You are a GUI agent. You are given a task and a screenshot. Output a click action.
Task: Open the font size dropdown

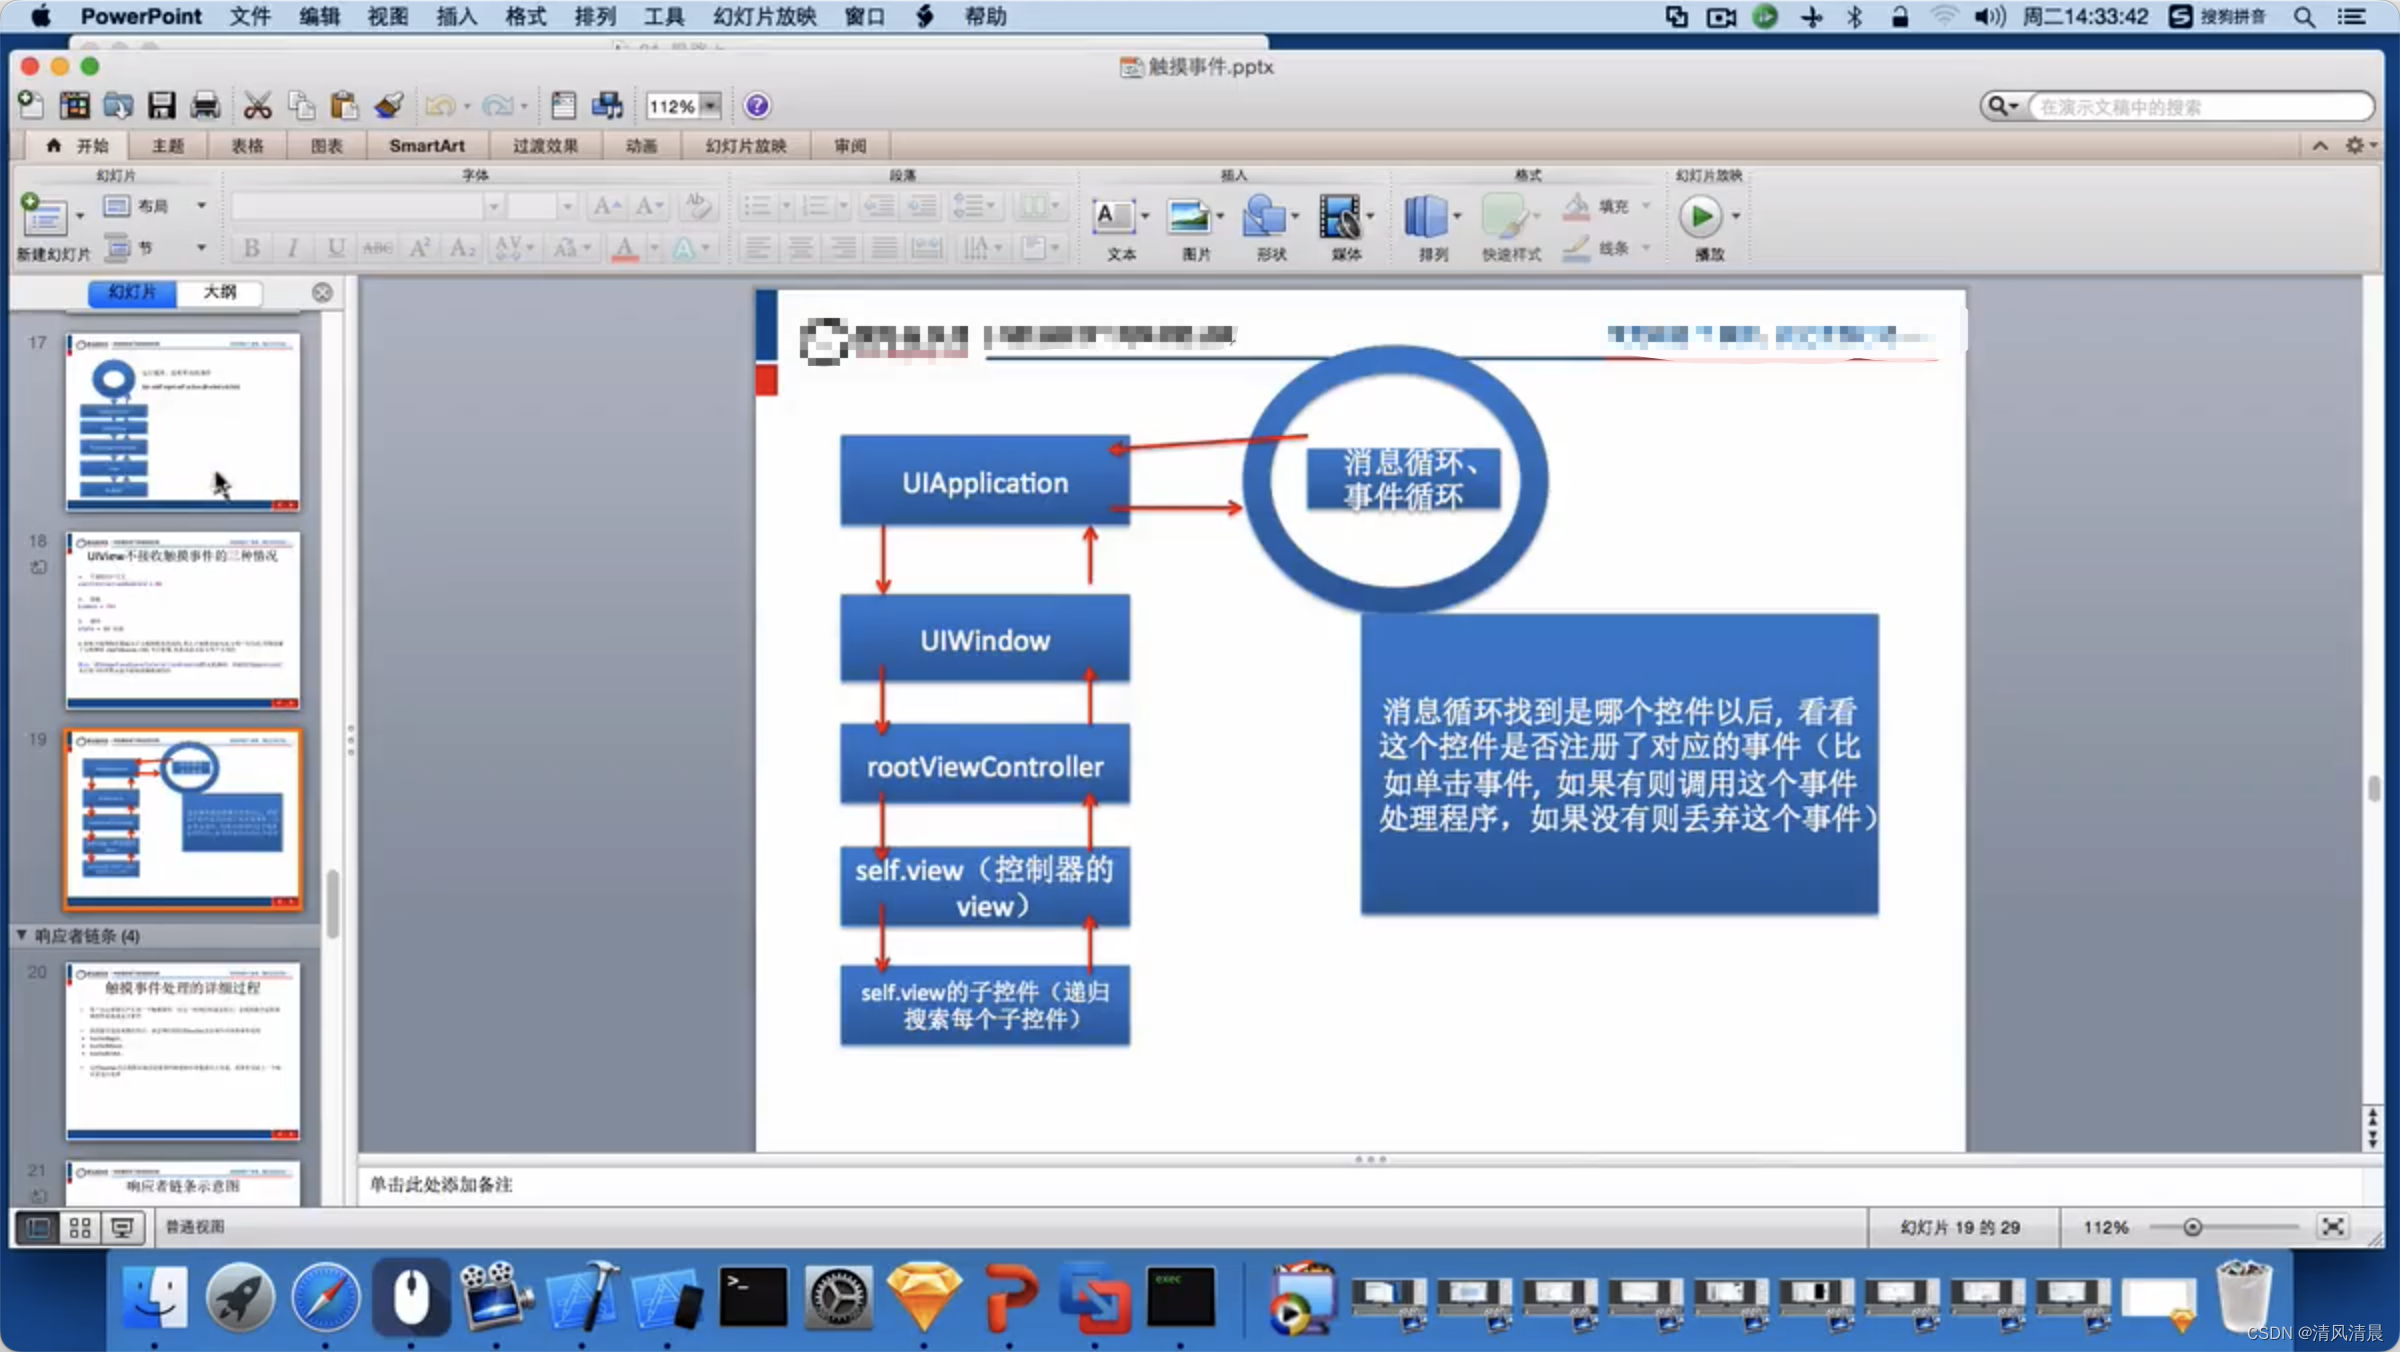567,206
